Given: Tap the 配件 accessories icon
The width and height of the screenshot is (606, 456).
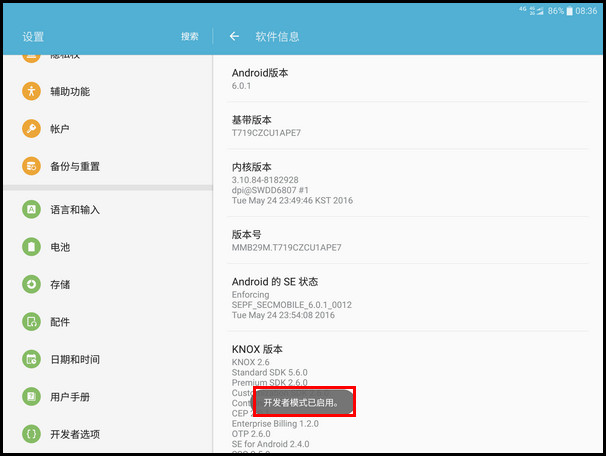Looking at the screenshot, I should pos(31,322).
